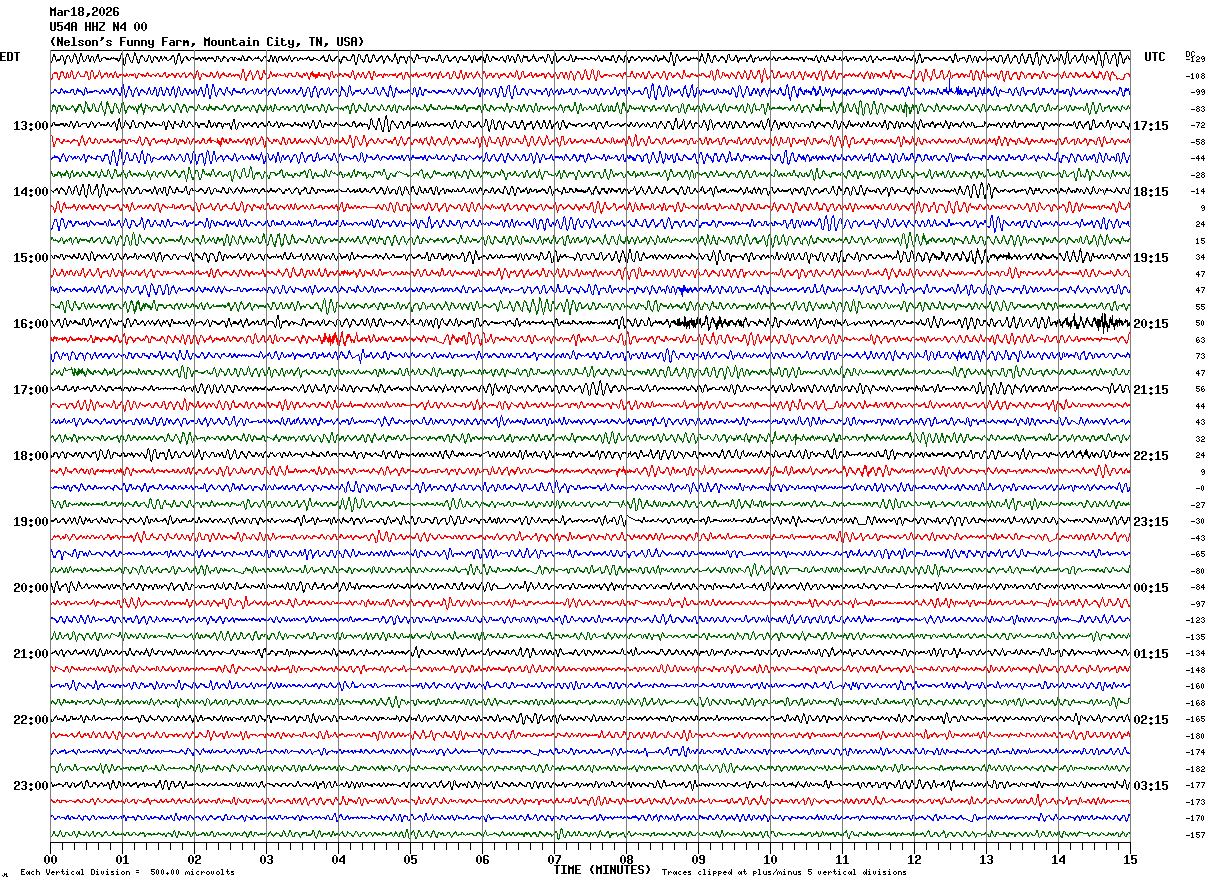Select the "16:00" EDT hour label
This screenshot has width=1210, height=886.
click(x=31, y=324)
